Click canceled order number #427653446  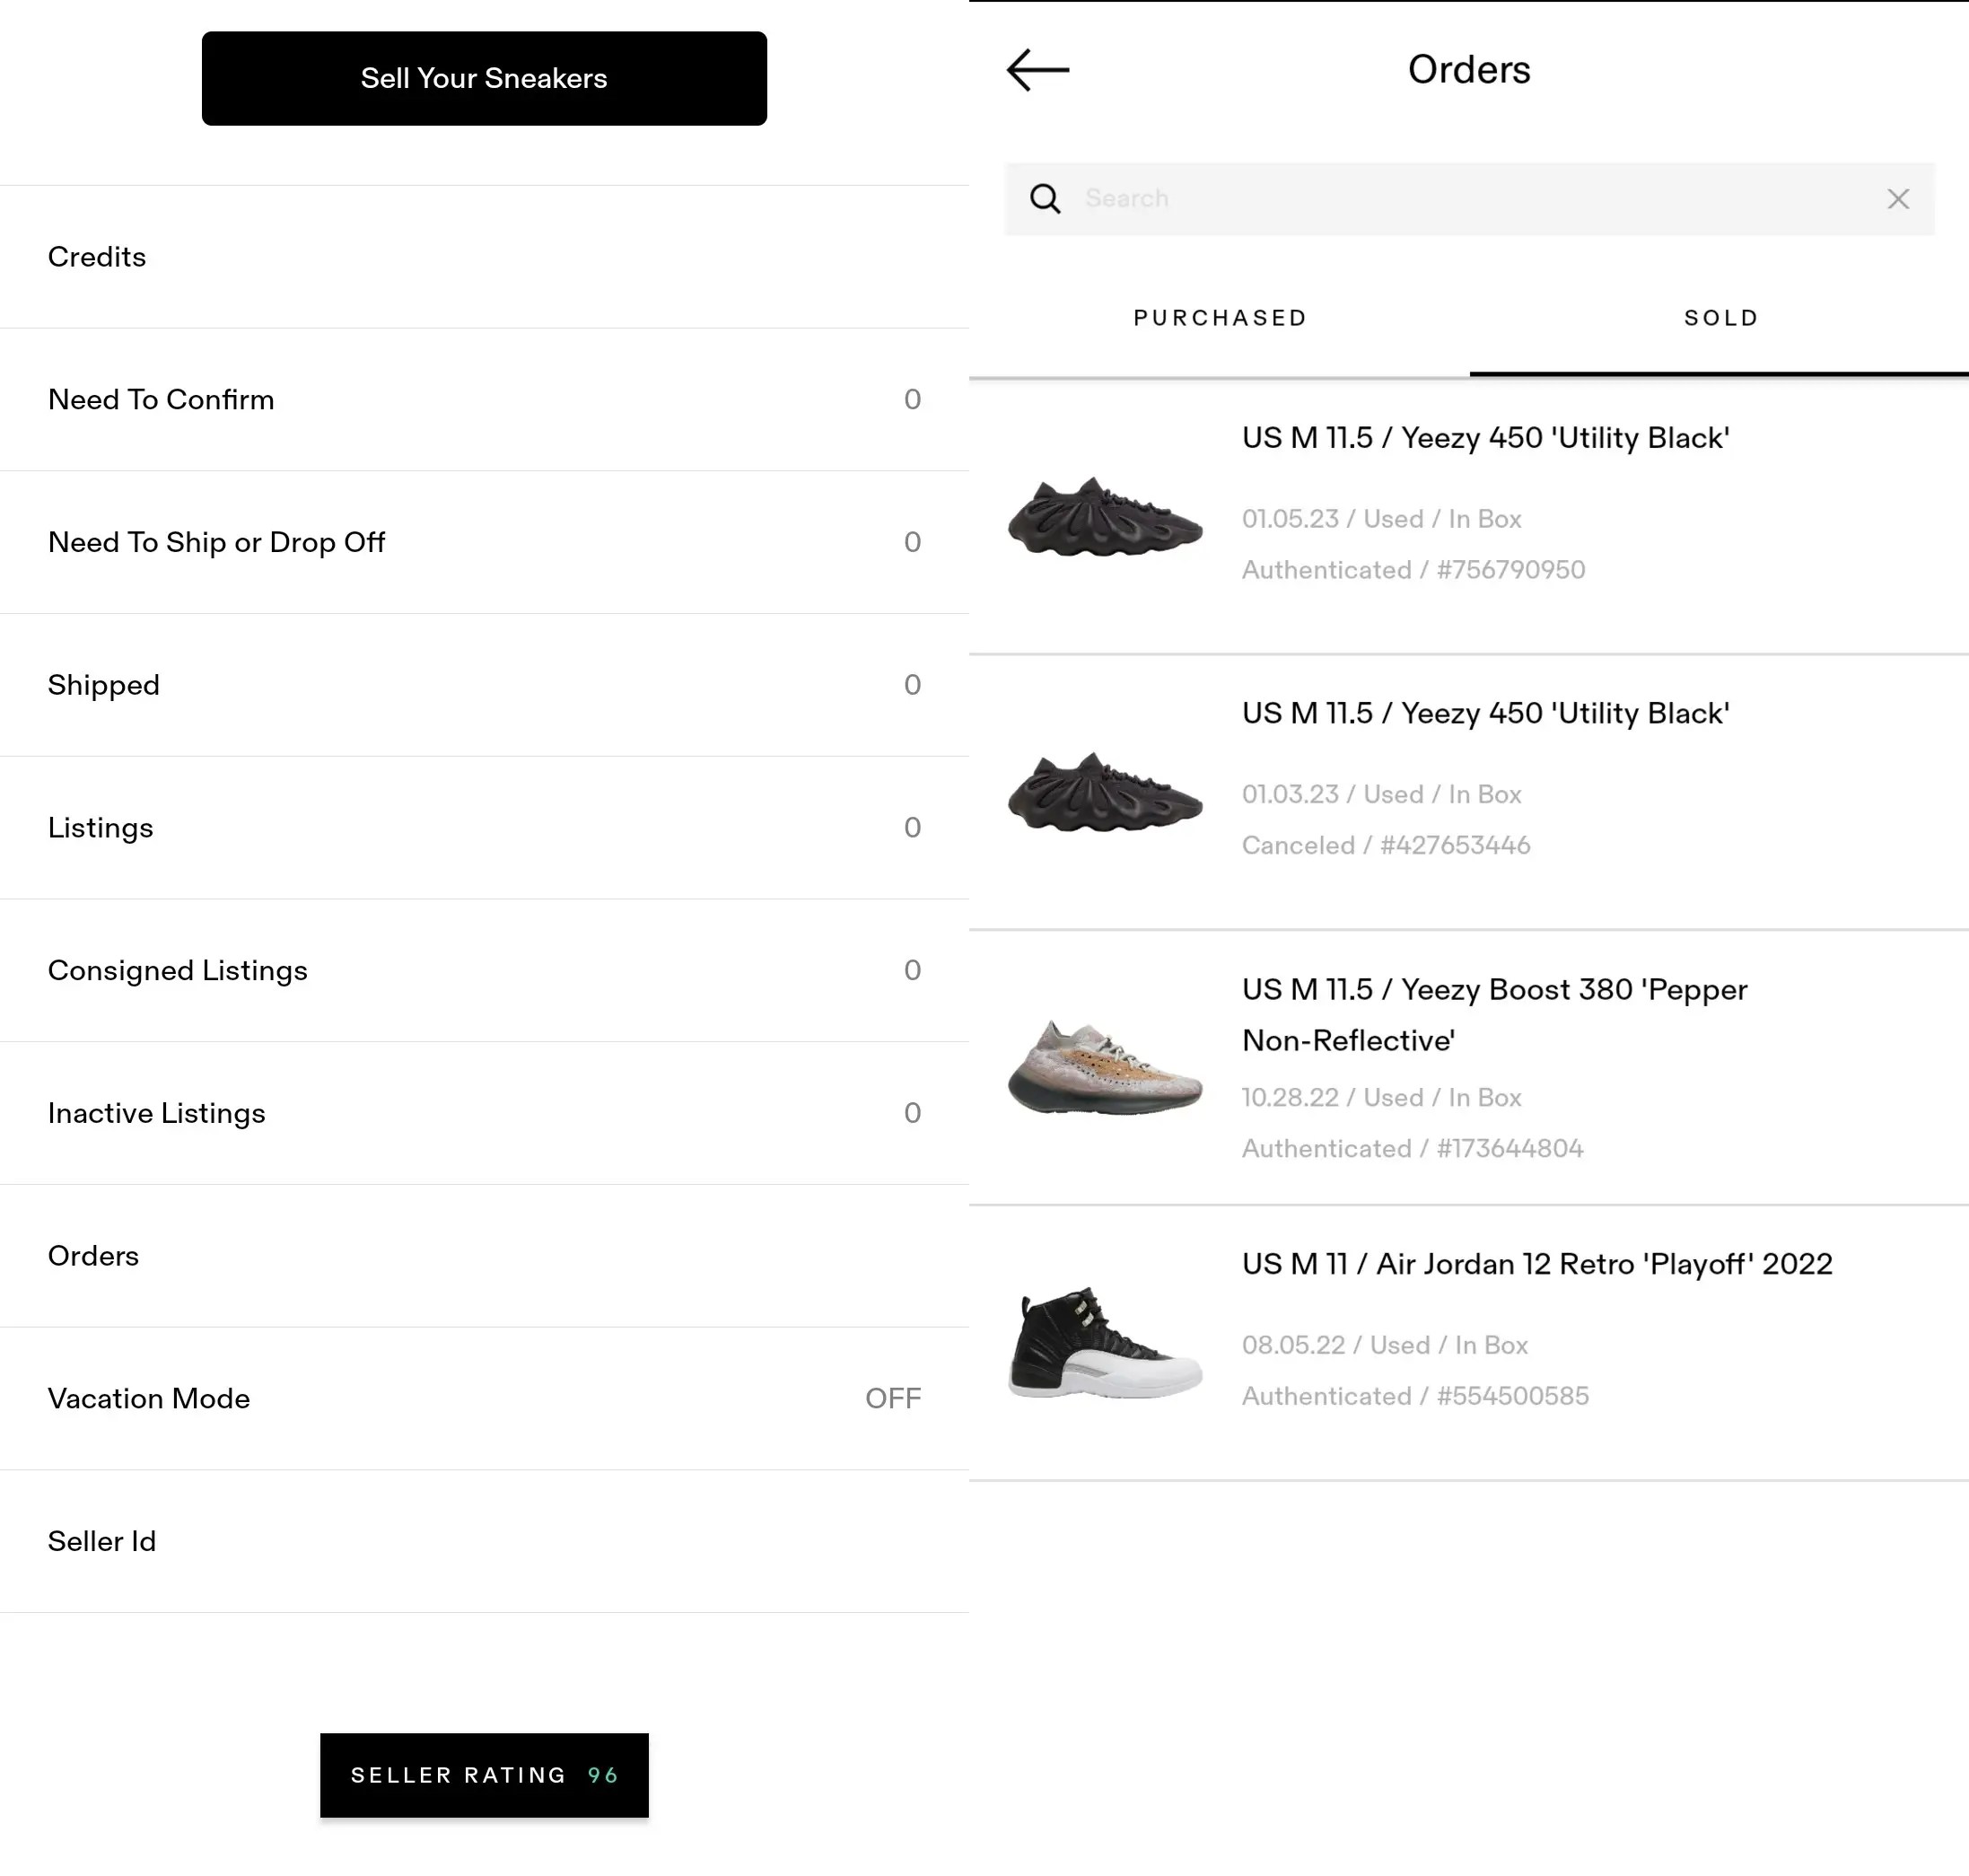click(x=1455, y=845)
